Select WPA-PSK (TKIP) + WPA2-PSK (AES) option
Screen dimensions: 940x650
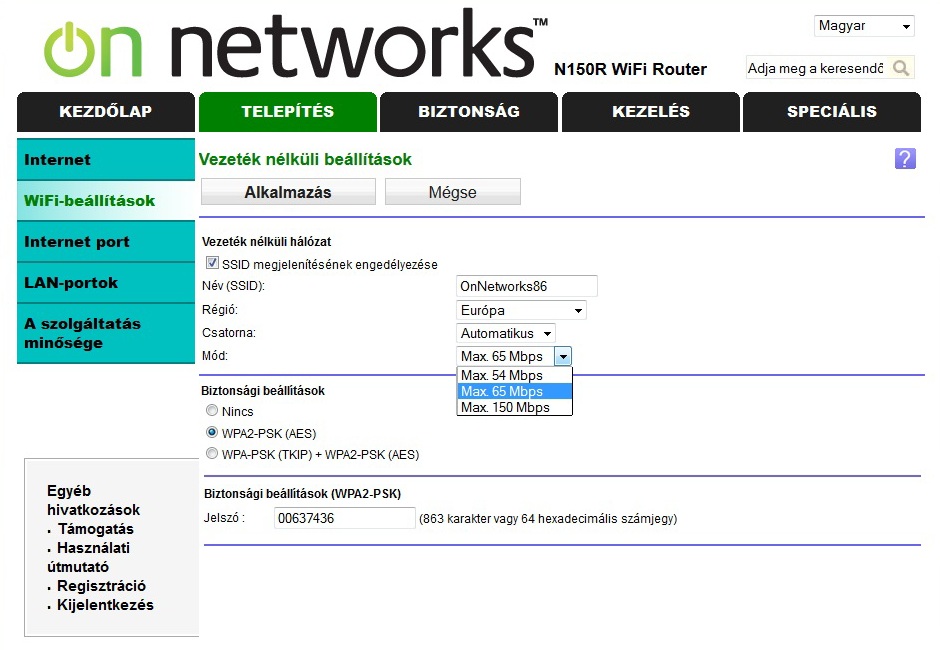(x=212, y=453)
